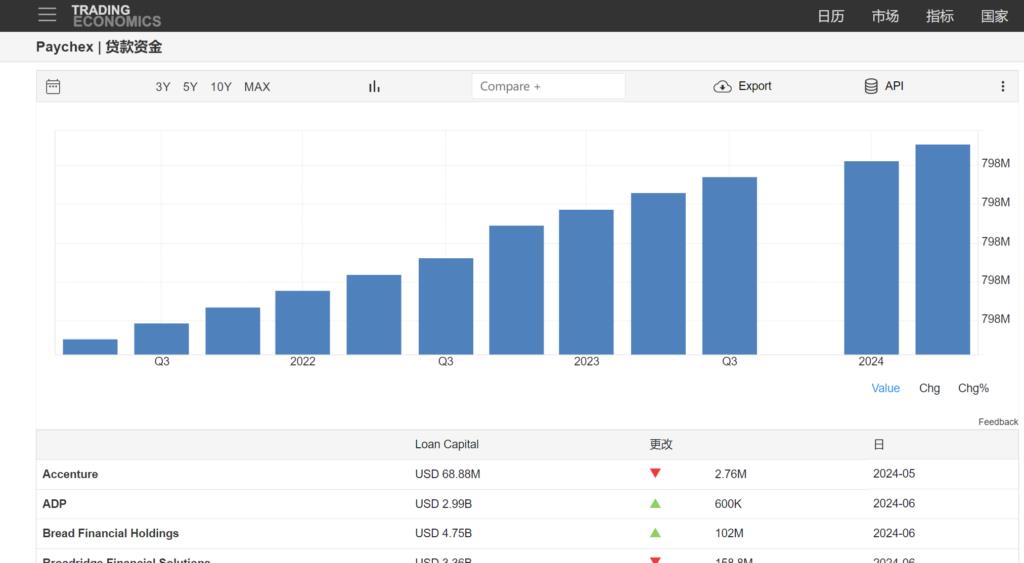Click the USD 68.88M value
The image size is (1024, 563).
click(447, 474)
